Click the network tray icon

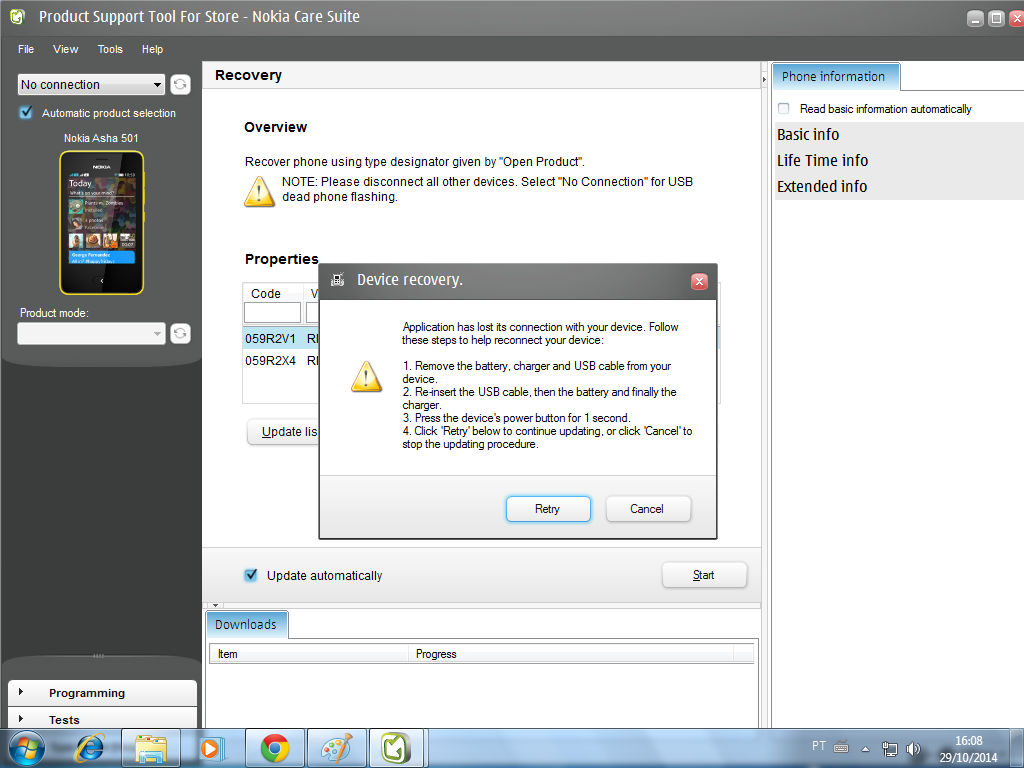tap(889, 748)
